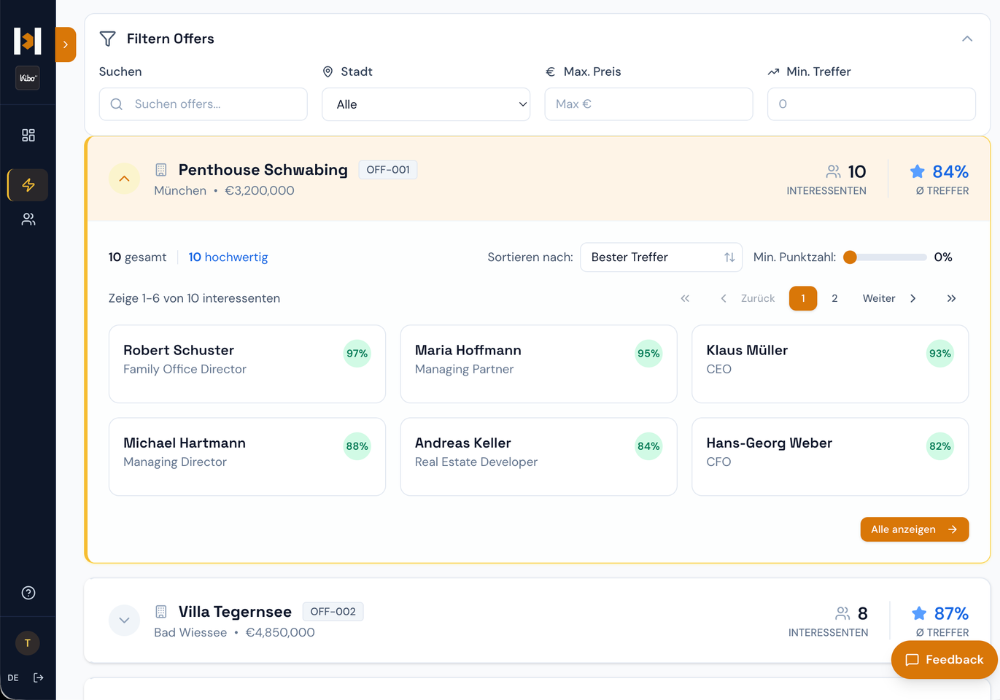This screenshot has width=1000, height=700.
Task: Click the OFF-001 badge
Action: click(388, 170)
